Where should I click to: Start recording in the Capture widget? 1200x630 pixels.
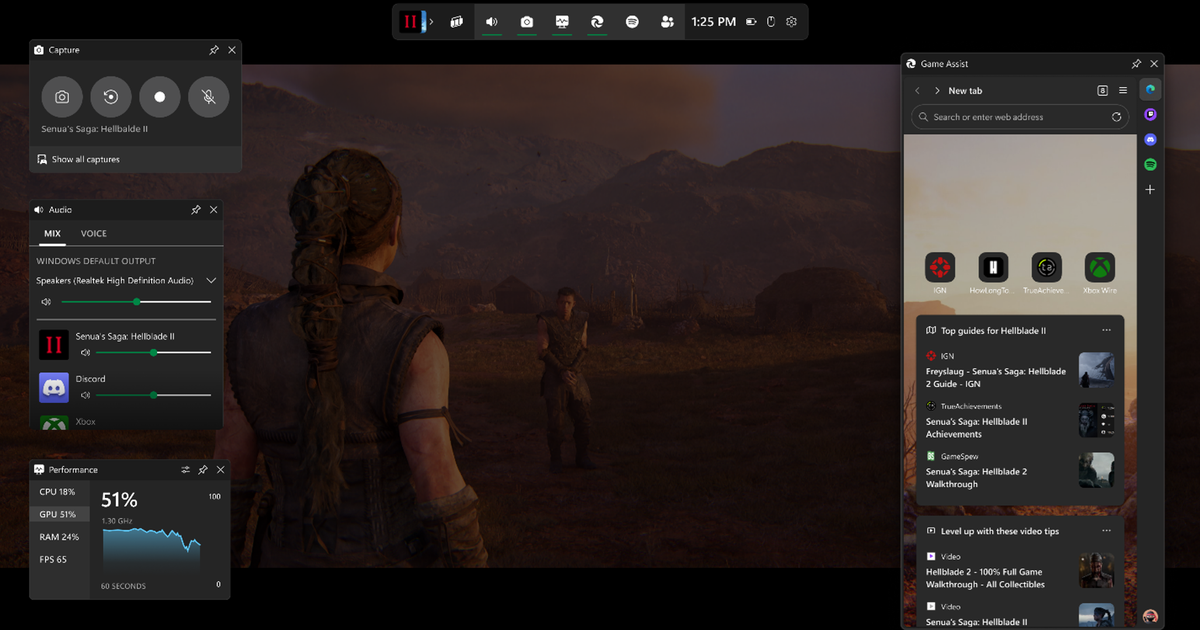[160, 97]
